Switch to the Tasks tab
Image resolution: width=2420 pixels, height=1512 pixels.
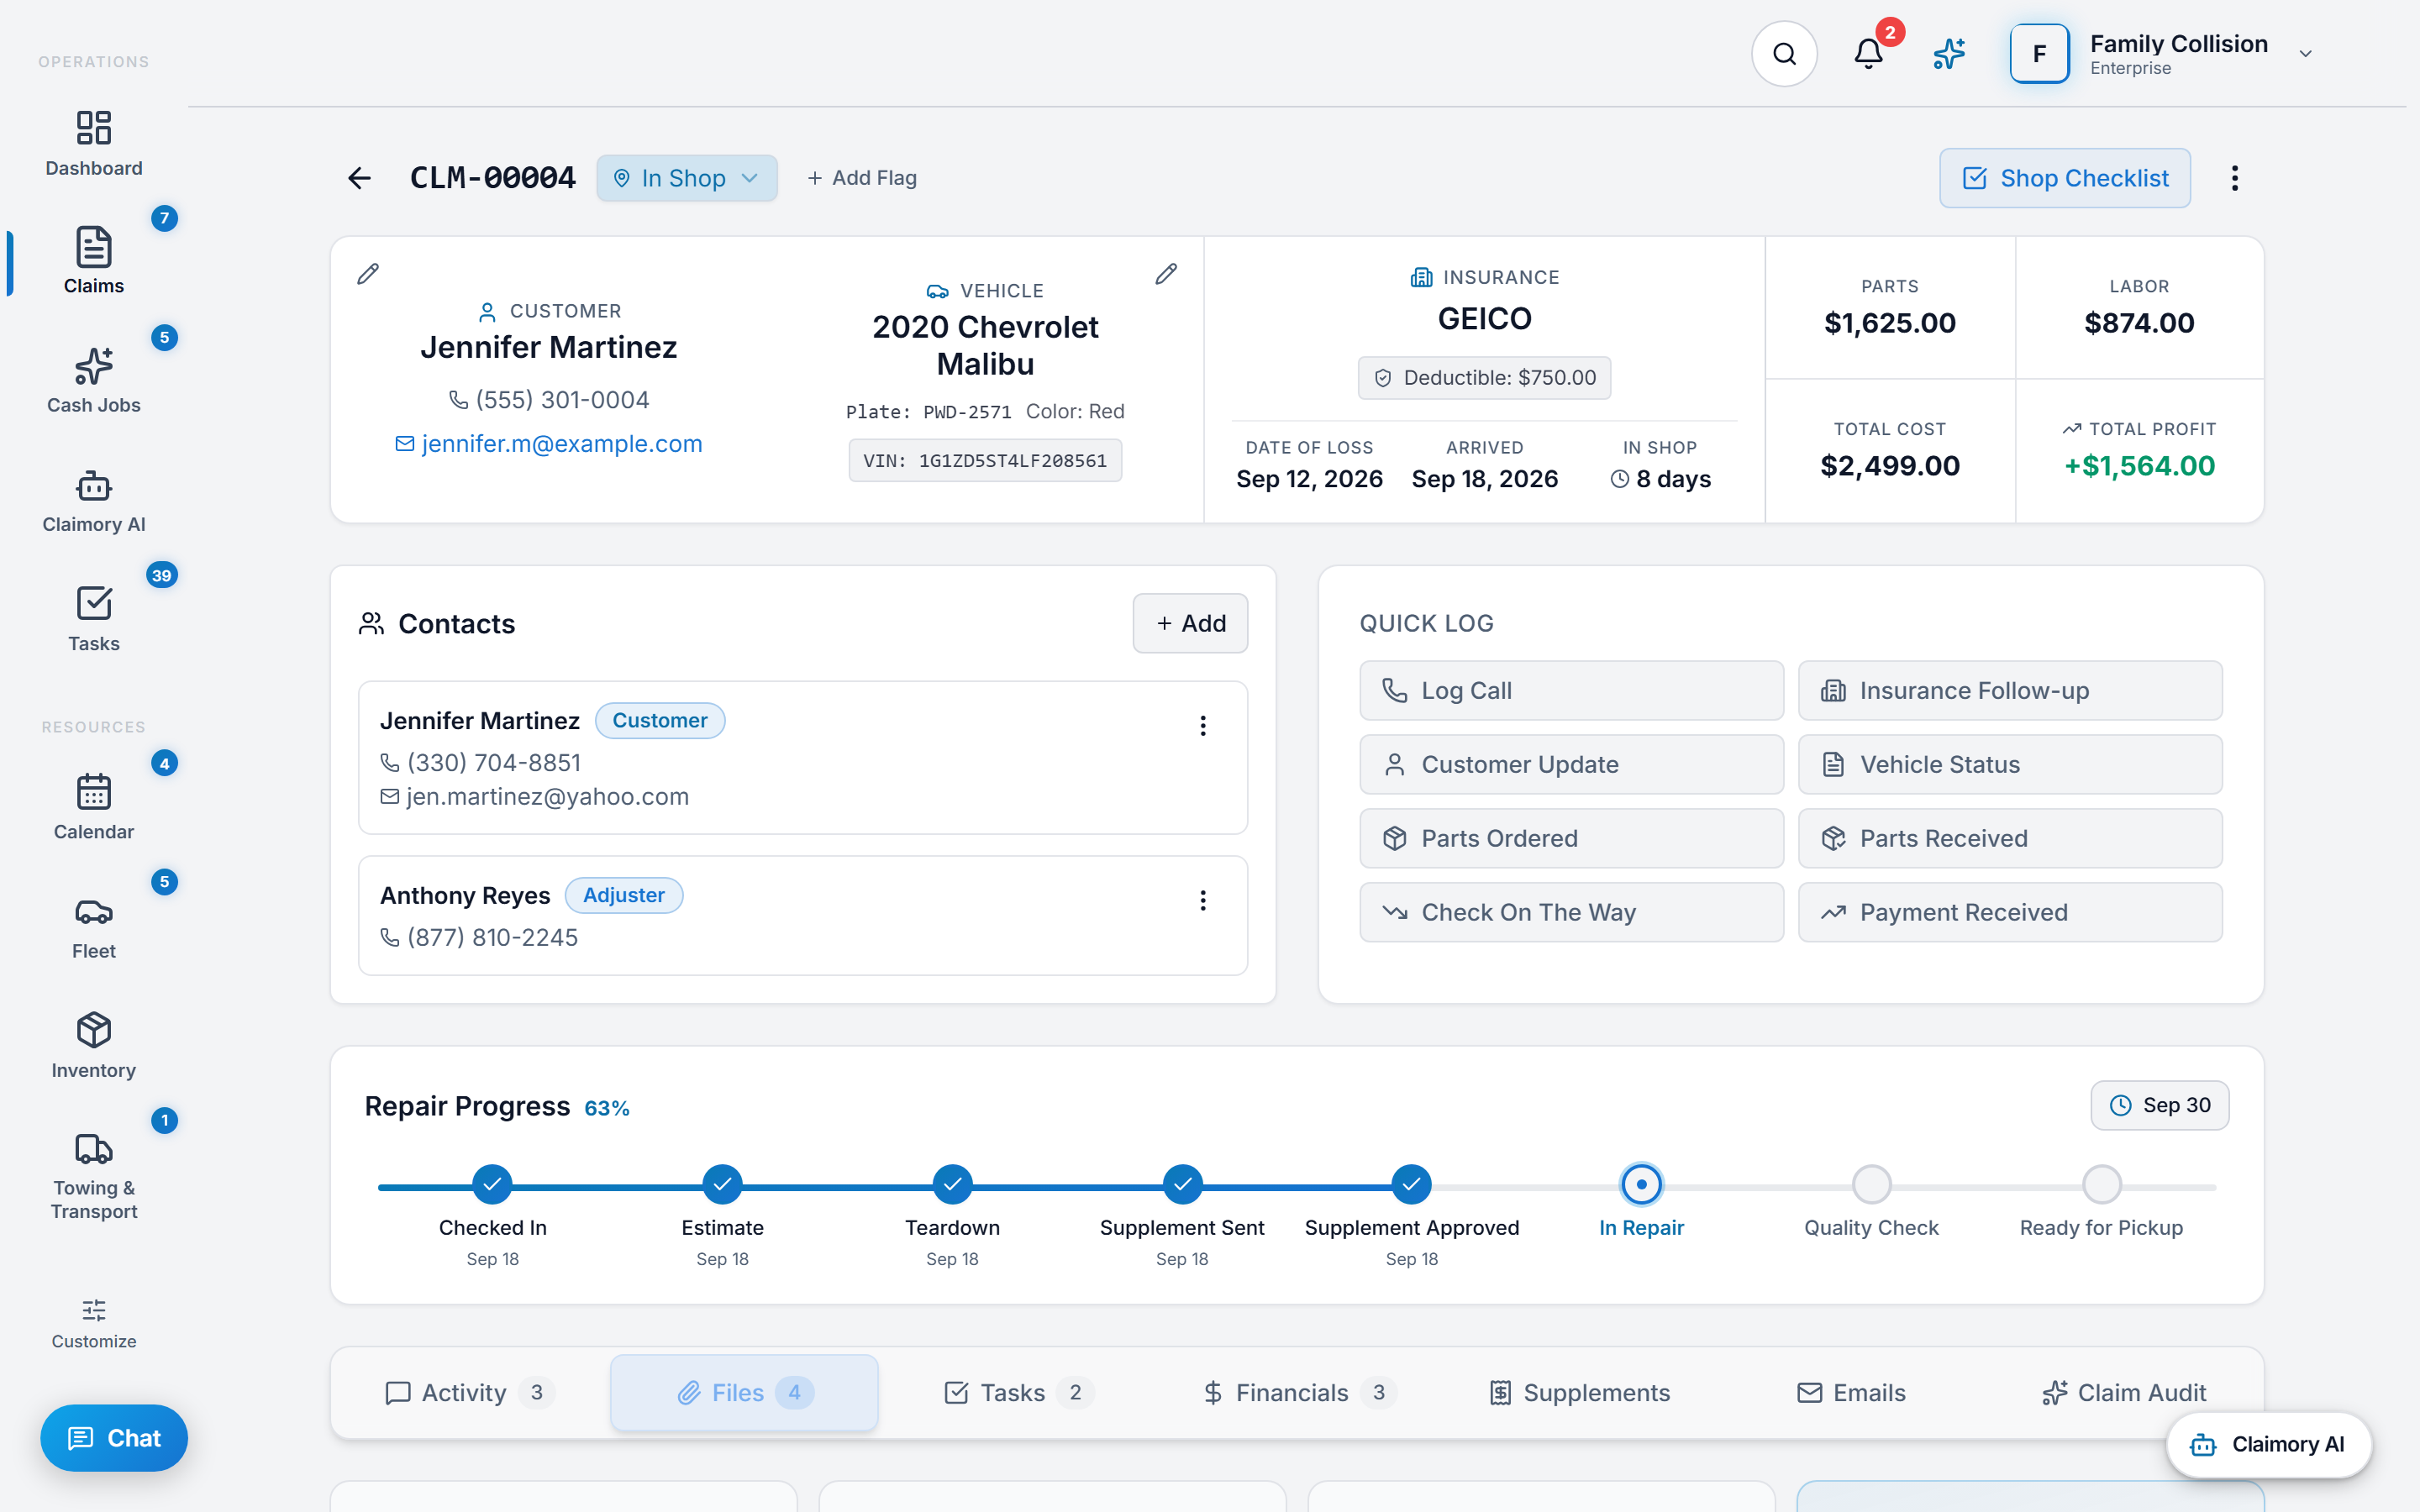[1019, 1392]
